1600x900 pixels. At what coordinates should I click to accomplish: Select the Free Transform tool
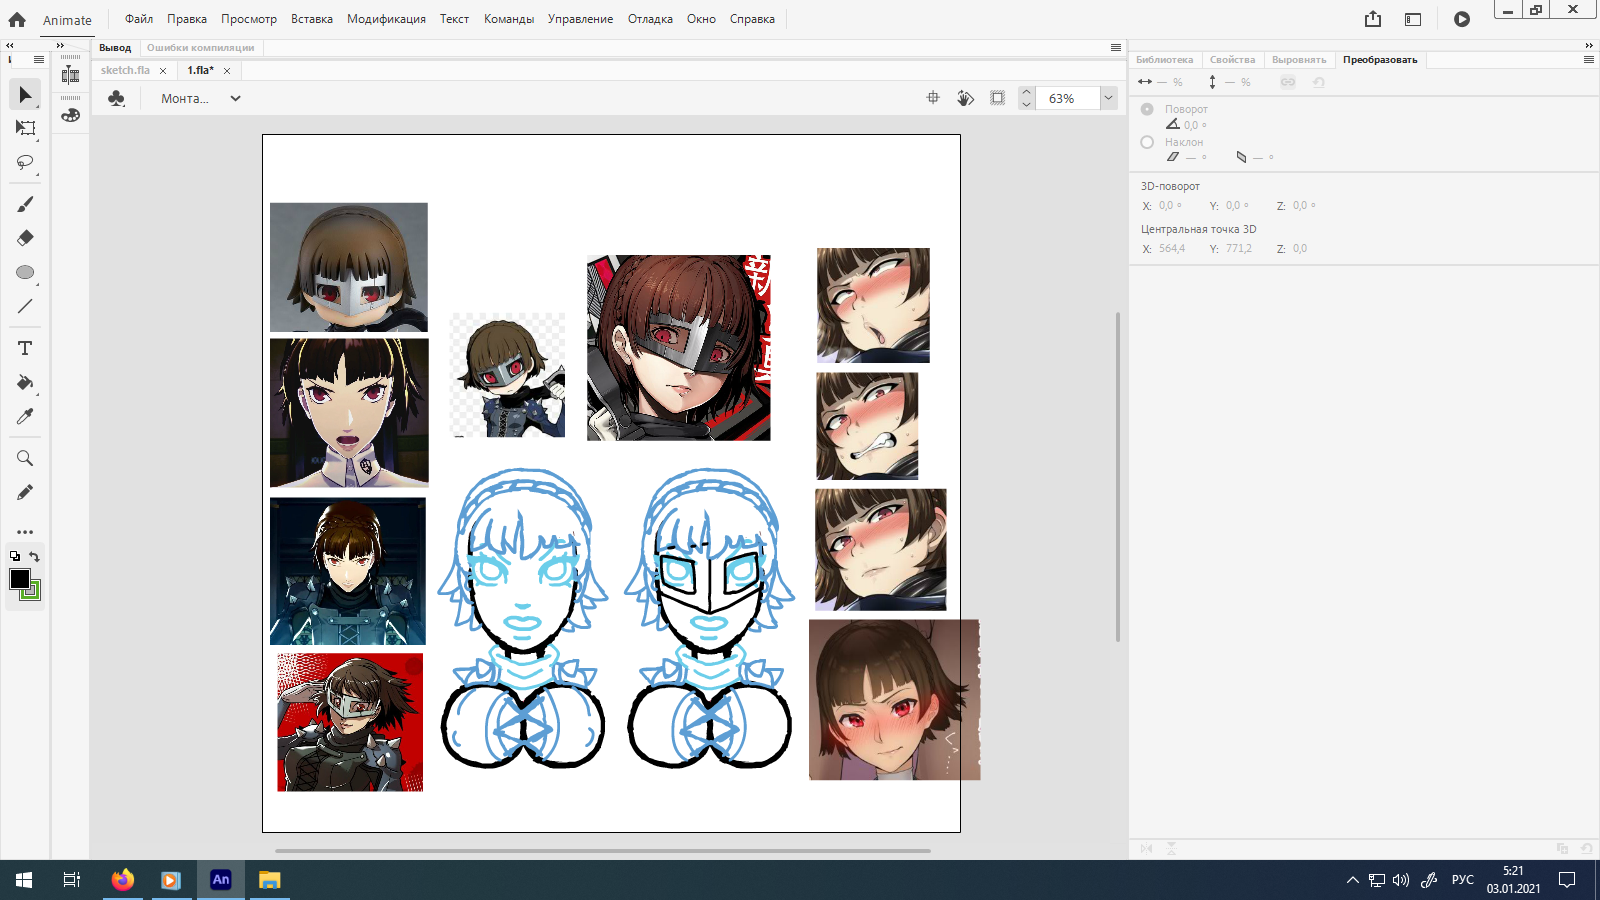pyautogui.click(x=25, y=128)
